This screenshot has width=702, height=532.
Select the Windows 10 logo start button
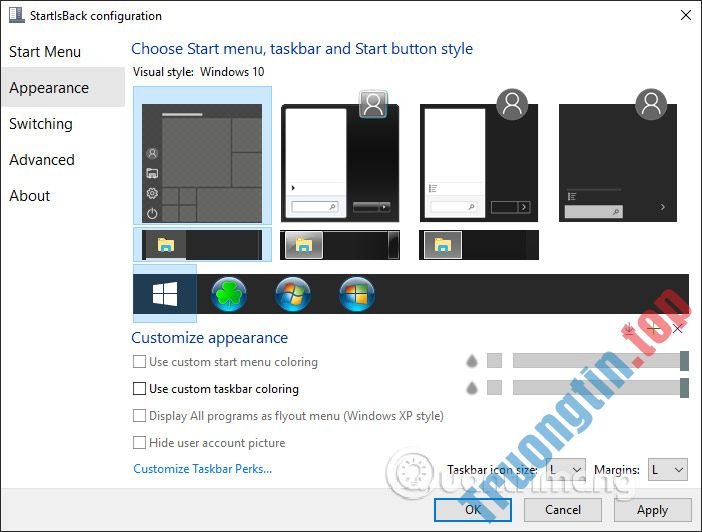coord(165,294)
